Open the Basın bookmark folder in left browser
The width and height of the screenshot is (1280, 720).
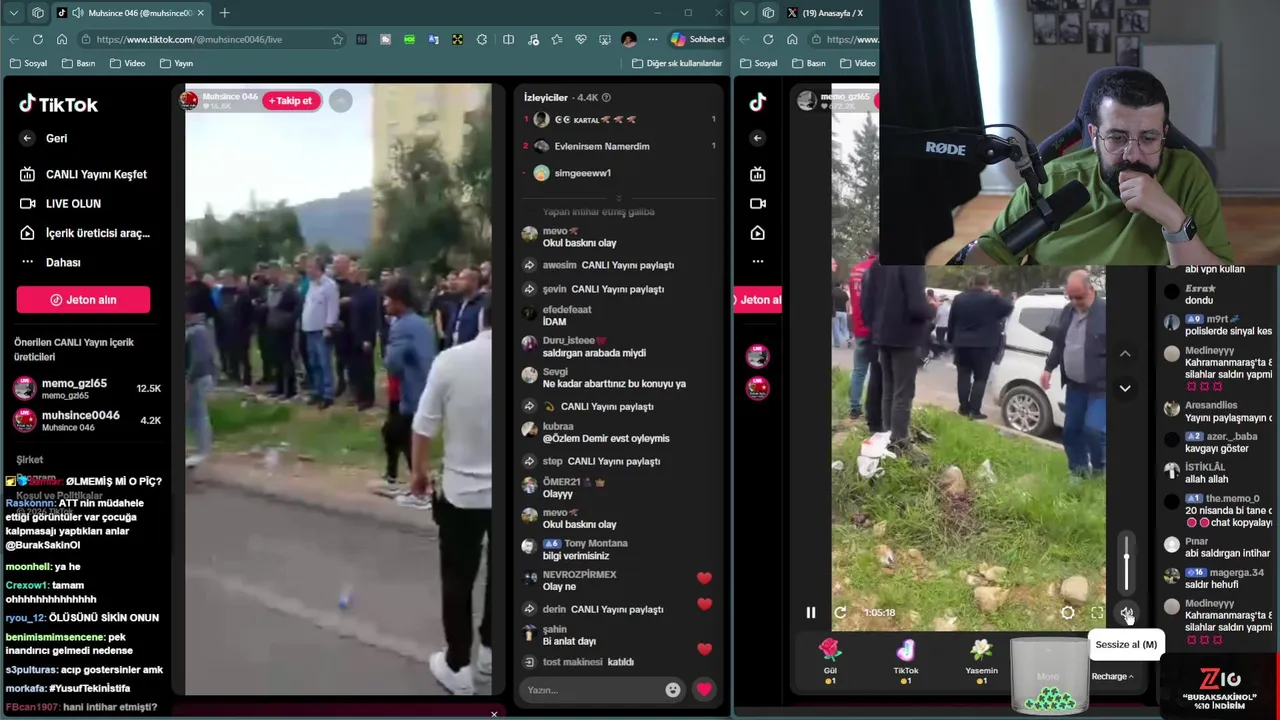(x=78, y=63)
